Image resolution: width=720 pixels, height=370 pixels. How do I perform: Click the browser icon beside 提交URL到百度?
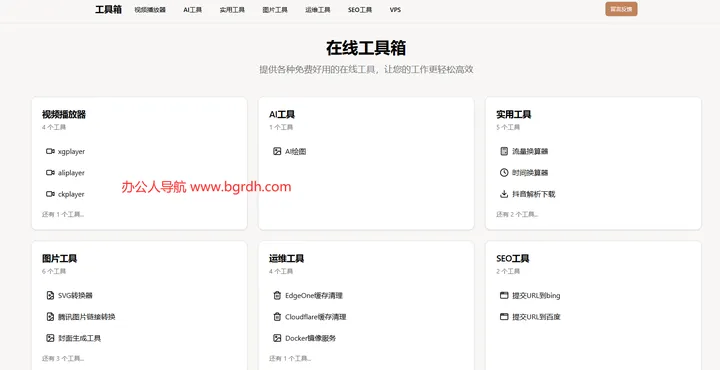(504, 317)
